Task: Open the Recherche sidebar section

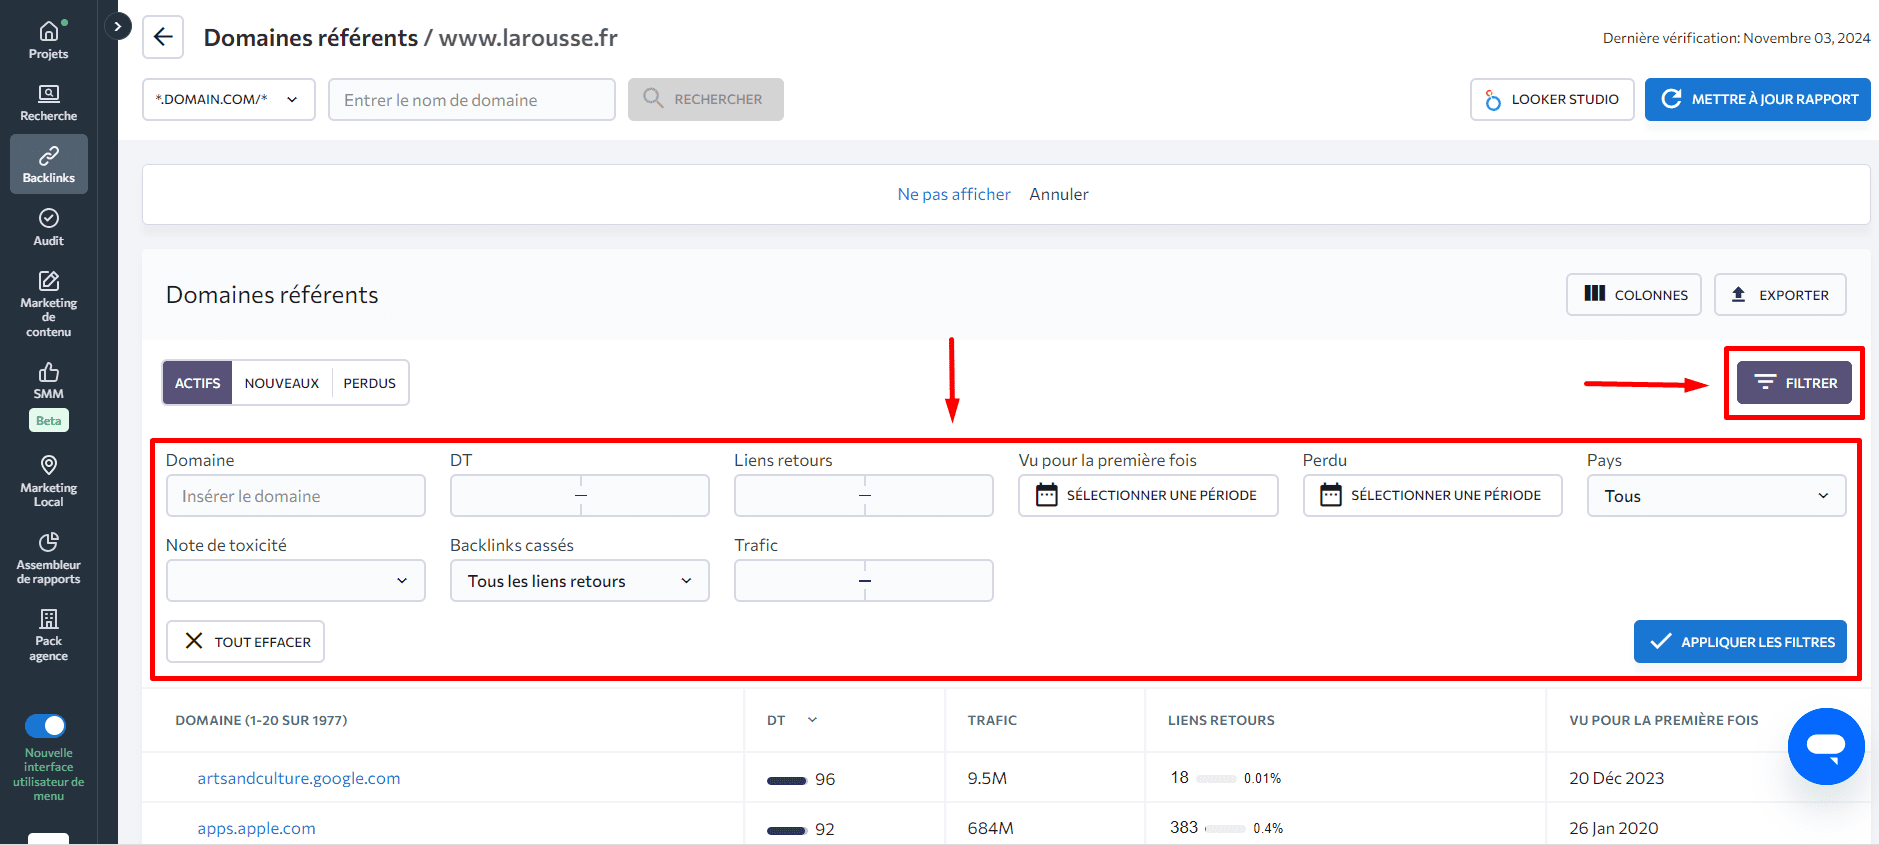Action: [x=48, y=103]
